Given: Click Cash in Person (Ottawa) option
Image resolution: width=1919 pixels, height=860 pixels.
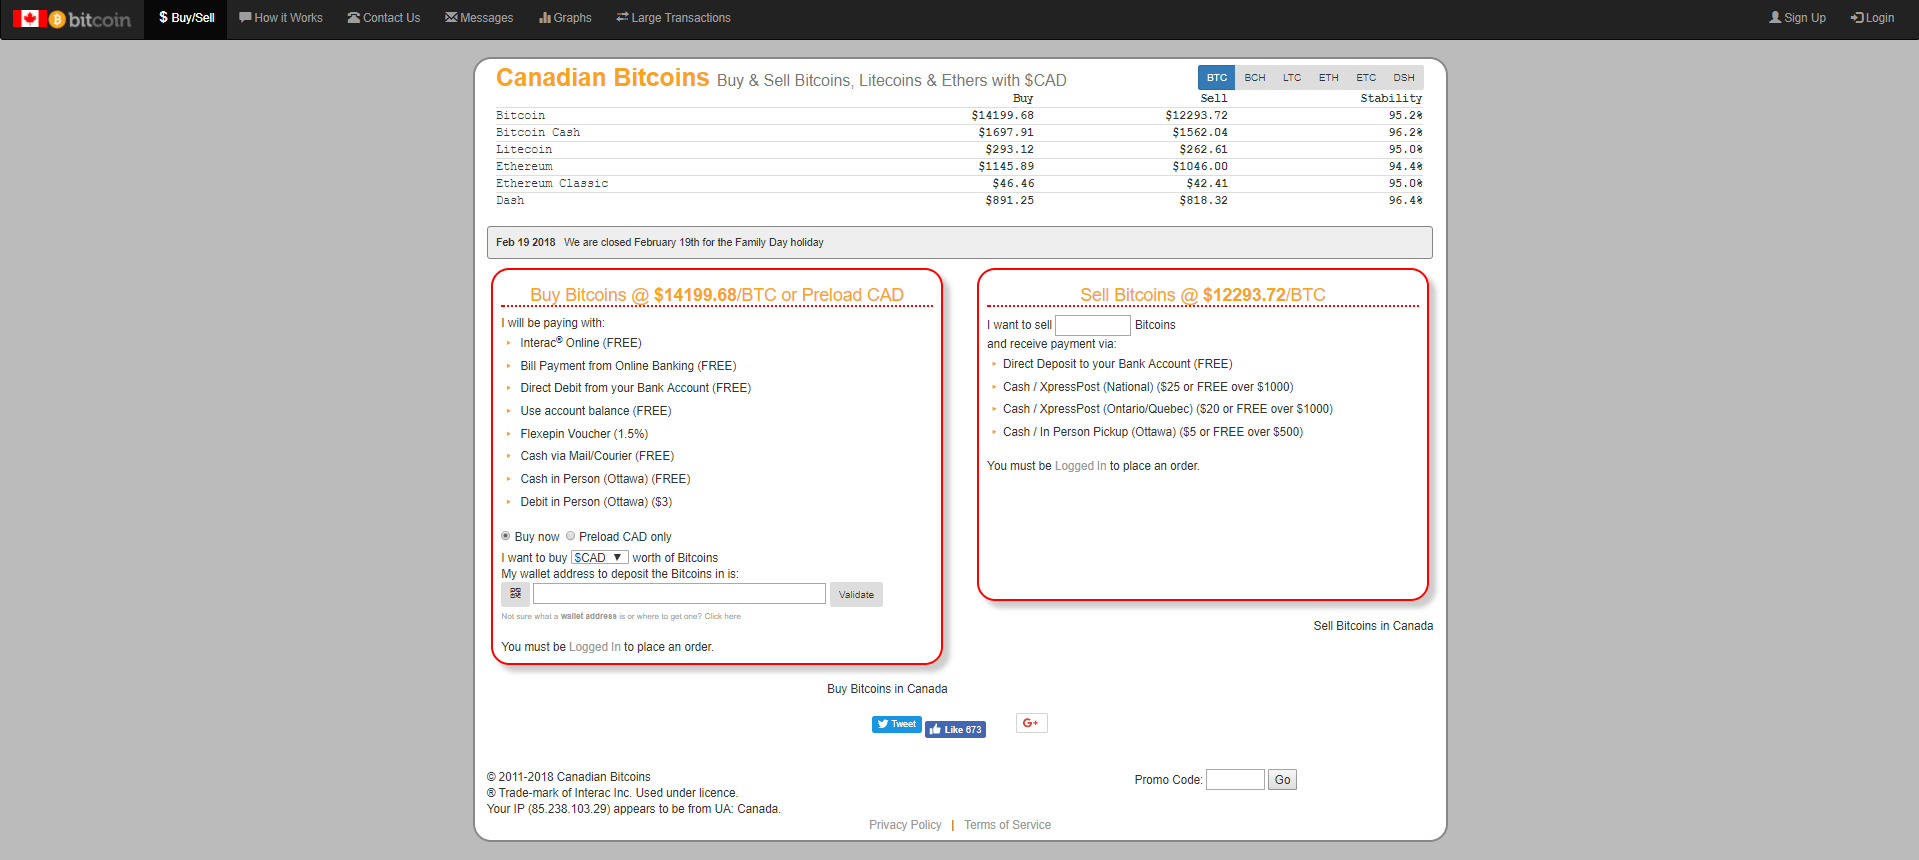Looking at the screenshot, I should coord(605,479).
